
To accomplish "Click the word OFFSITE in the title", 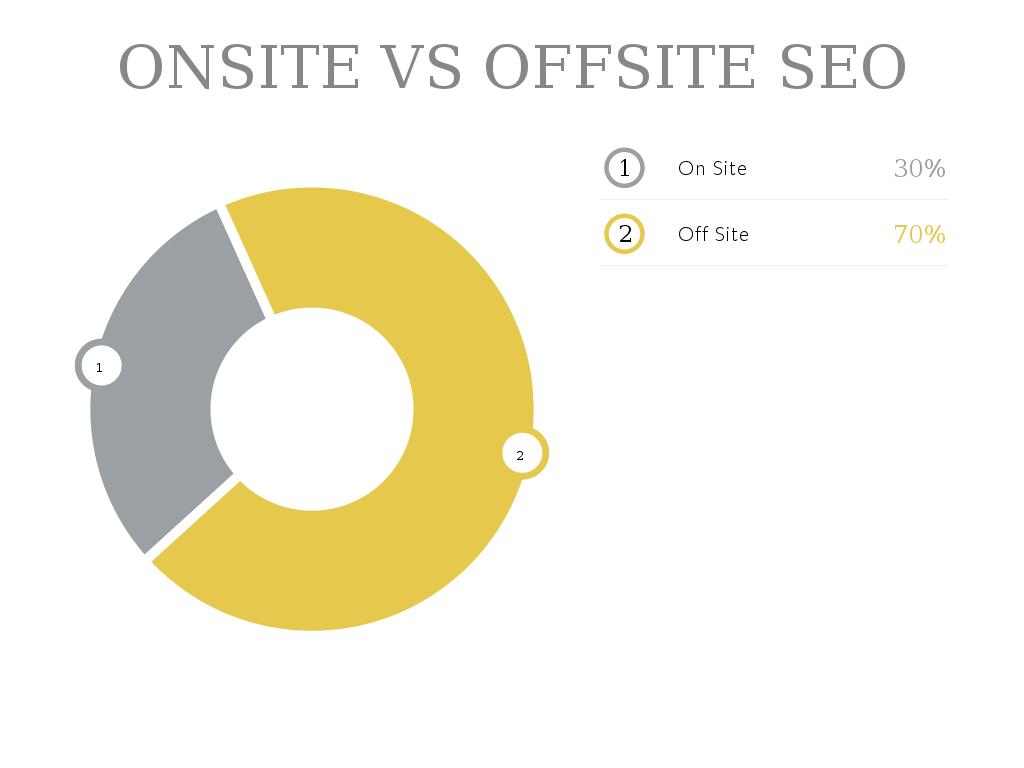I will click(620, 67).
